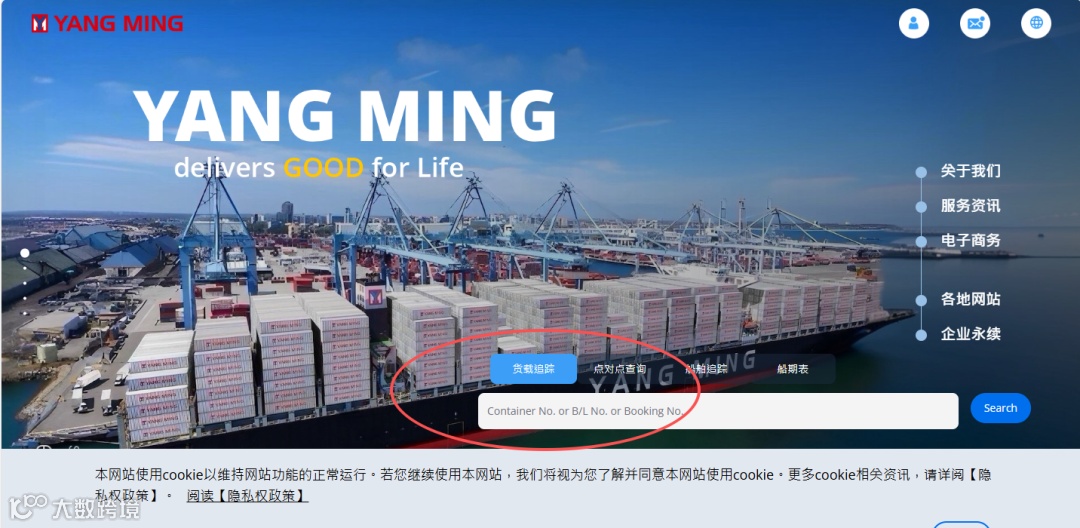This screenshot has width=1080, height=528.
Task: Open the globe language selector
Action: coord(1036,23)
